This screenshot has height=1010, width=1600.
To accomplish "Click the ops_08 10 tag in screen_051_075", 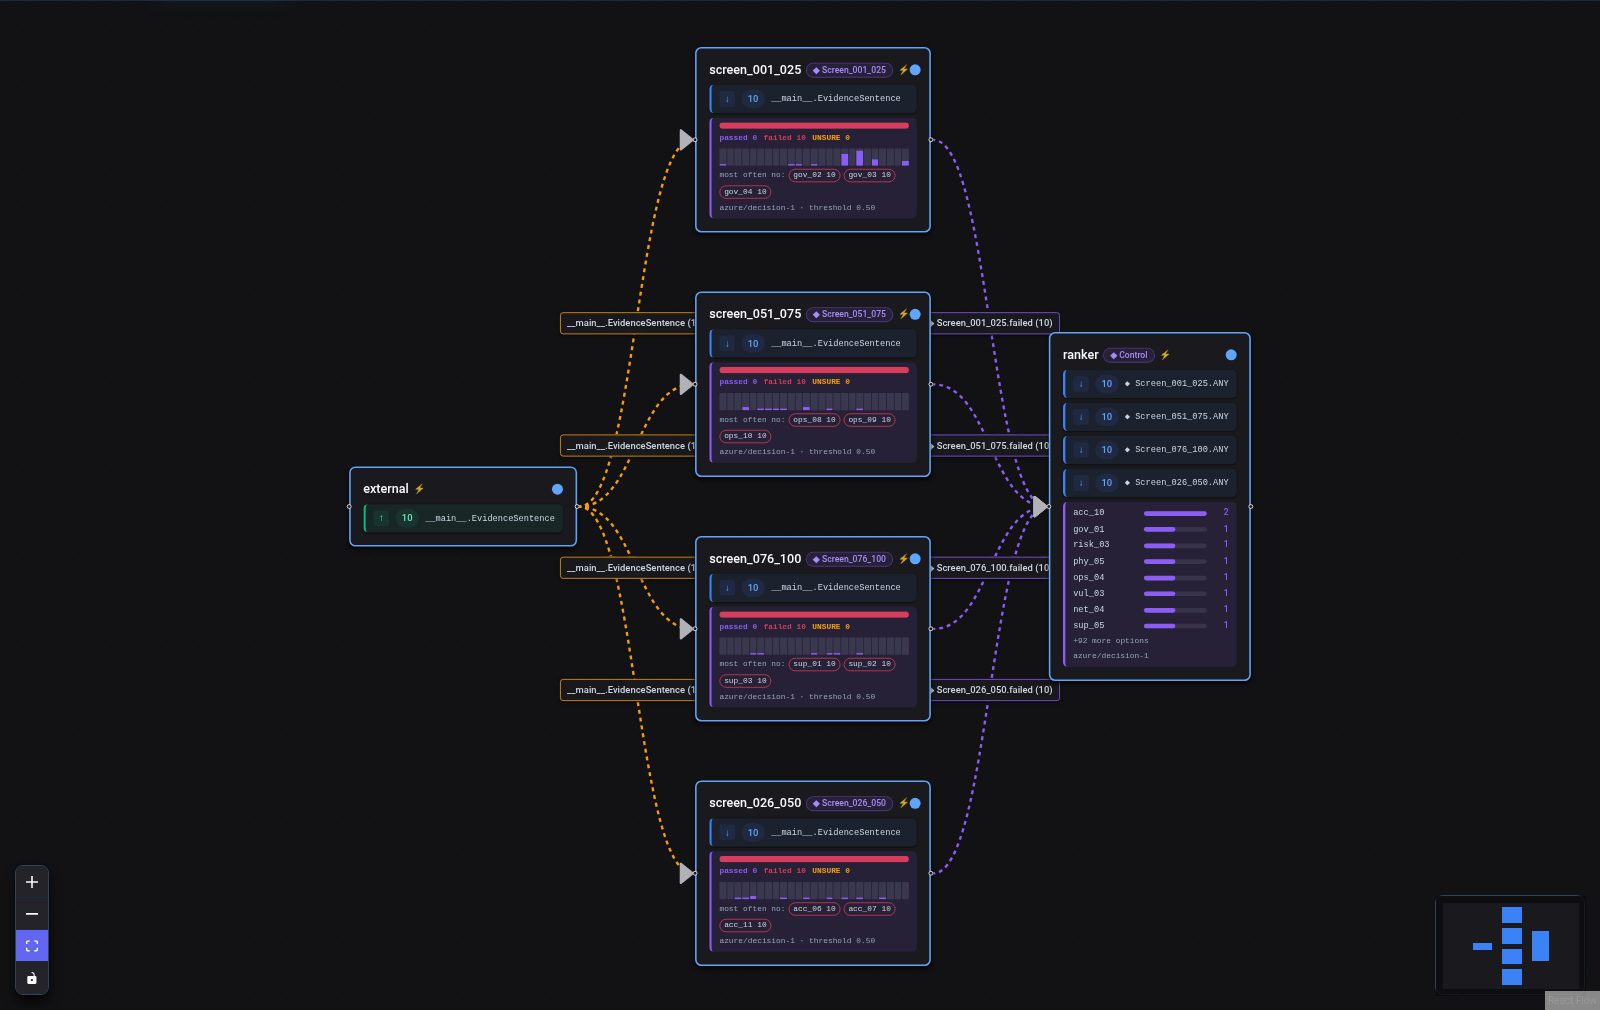I will pyautogui.click(x=814, y=420).
